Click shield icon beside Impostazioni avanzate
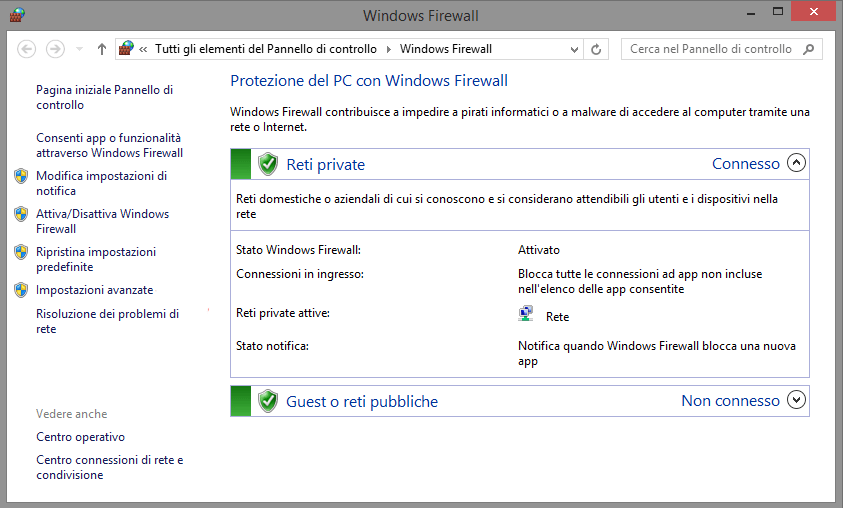843x508 pixels. 21,290
